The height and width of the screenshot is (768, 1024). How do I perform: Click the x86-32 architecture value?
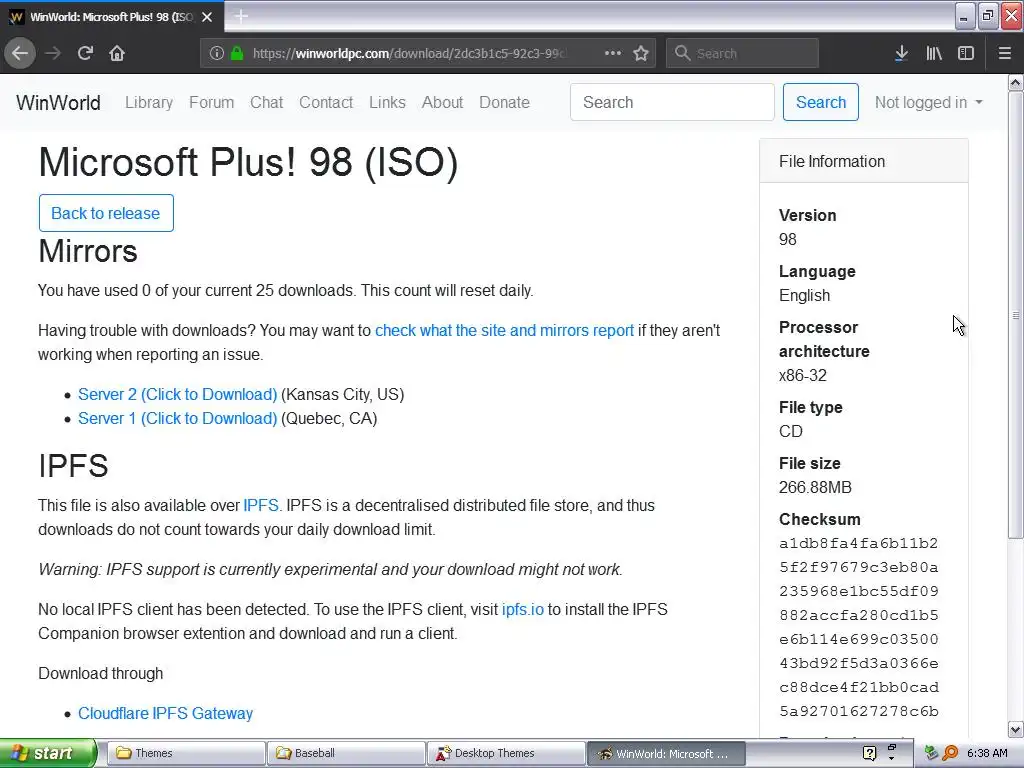tap(803, 376)
